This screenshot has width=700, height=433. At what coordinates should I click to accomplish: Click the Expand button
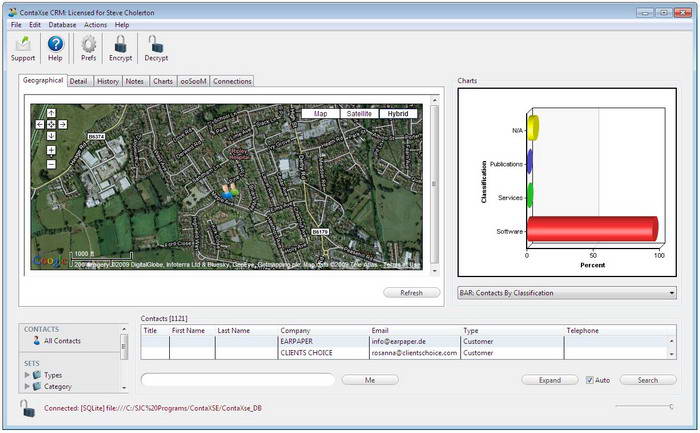tap(550, 380)
